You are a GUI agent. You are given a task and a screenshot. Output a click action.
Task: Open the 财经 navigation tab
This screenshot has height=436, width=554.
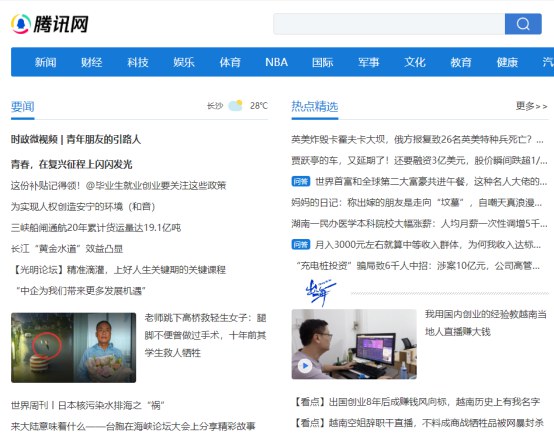tap(92, 62)
